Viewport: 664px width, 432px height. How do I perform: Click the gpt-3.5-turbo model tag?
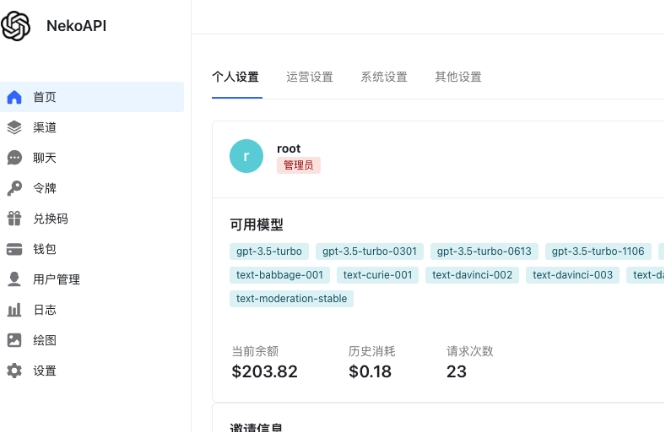[269, 251]
